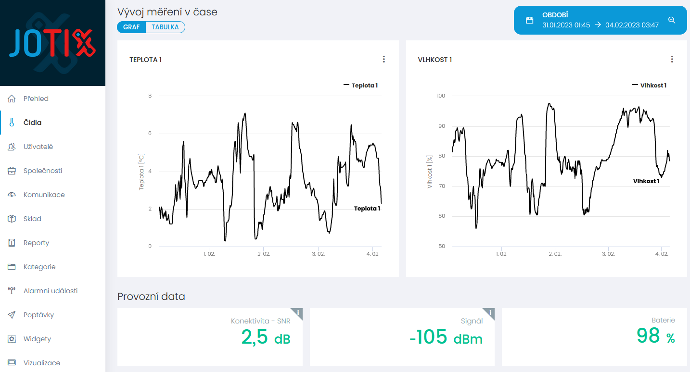690x372 pixels.
Task: Open the Komunikace sidebar icon
Action: [12, 195]
